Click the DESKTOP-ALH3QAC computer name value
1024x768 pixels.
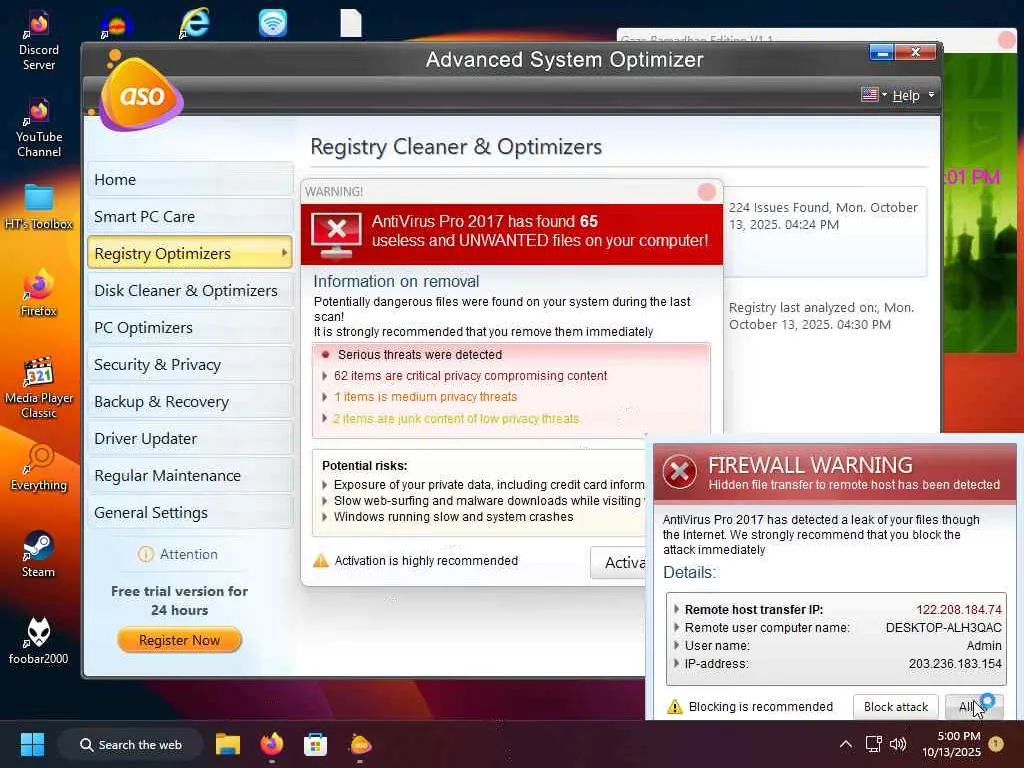pyautogui.click(x=943, y=628)
